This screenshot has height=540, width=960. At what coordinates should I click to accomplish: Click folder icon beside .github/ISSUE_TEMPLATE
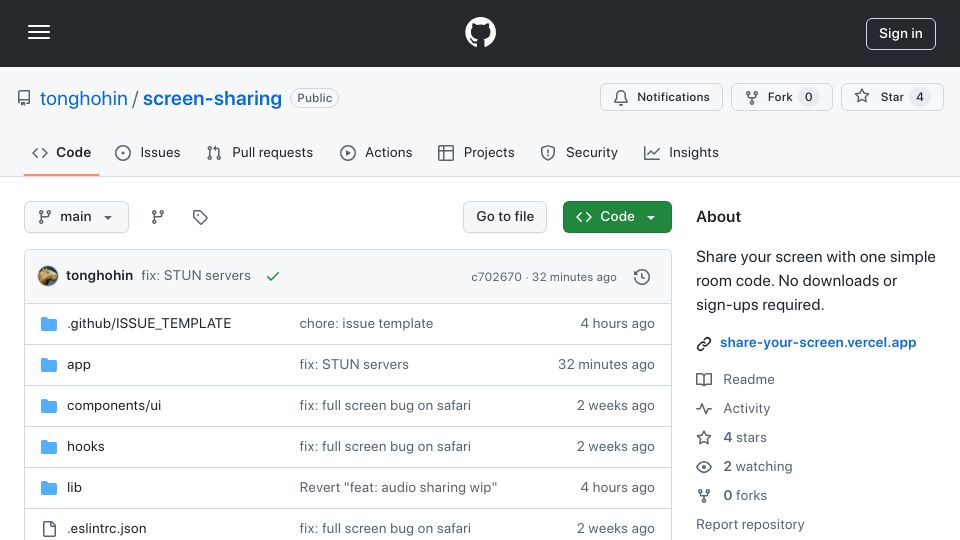coord(49,324)
